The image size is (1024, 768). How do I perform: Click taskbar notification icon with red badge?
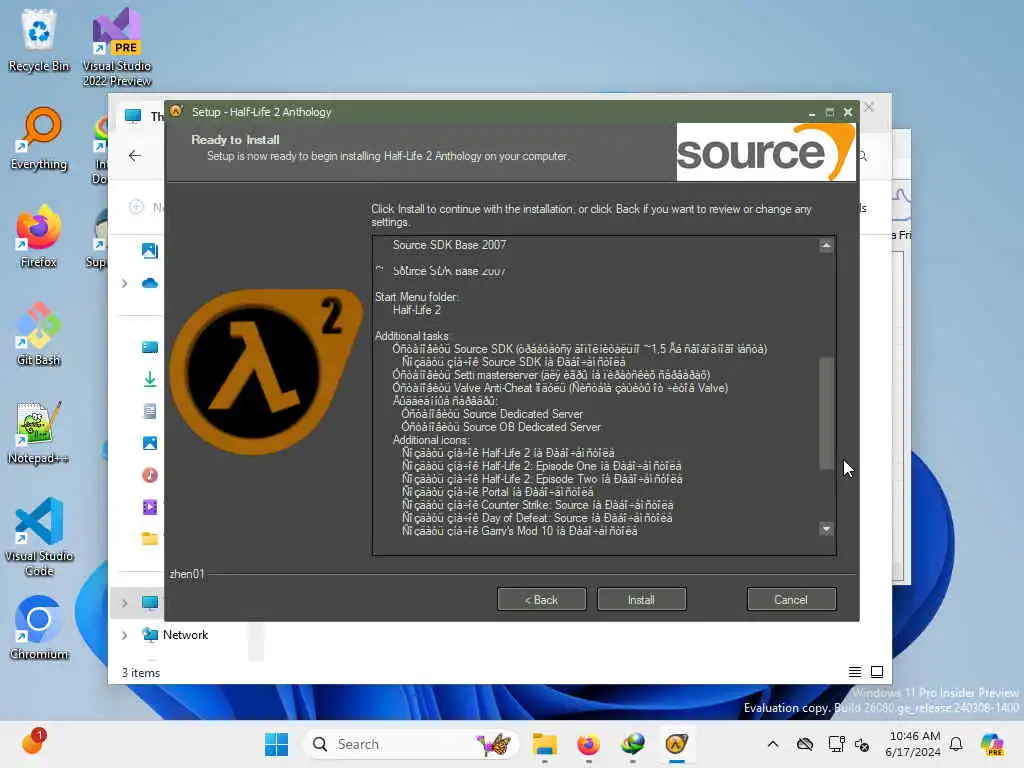point(32,742)
